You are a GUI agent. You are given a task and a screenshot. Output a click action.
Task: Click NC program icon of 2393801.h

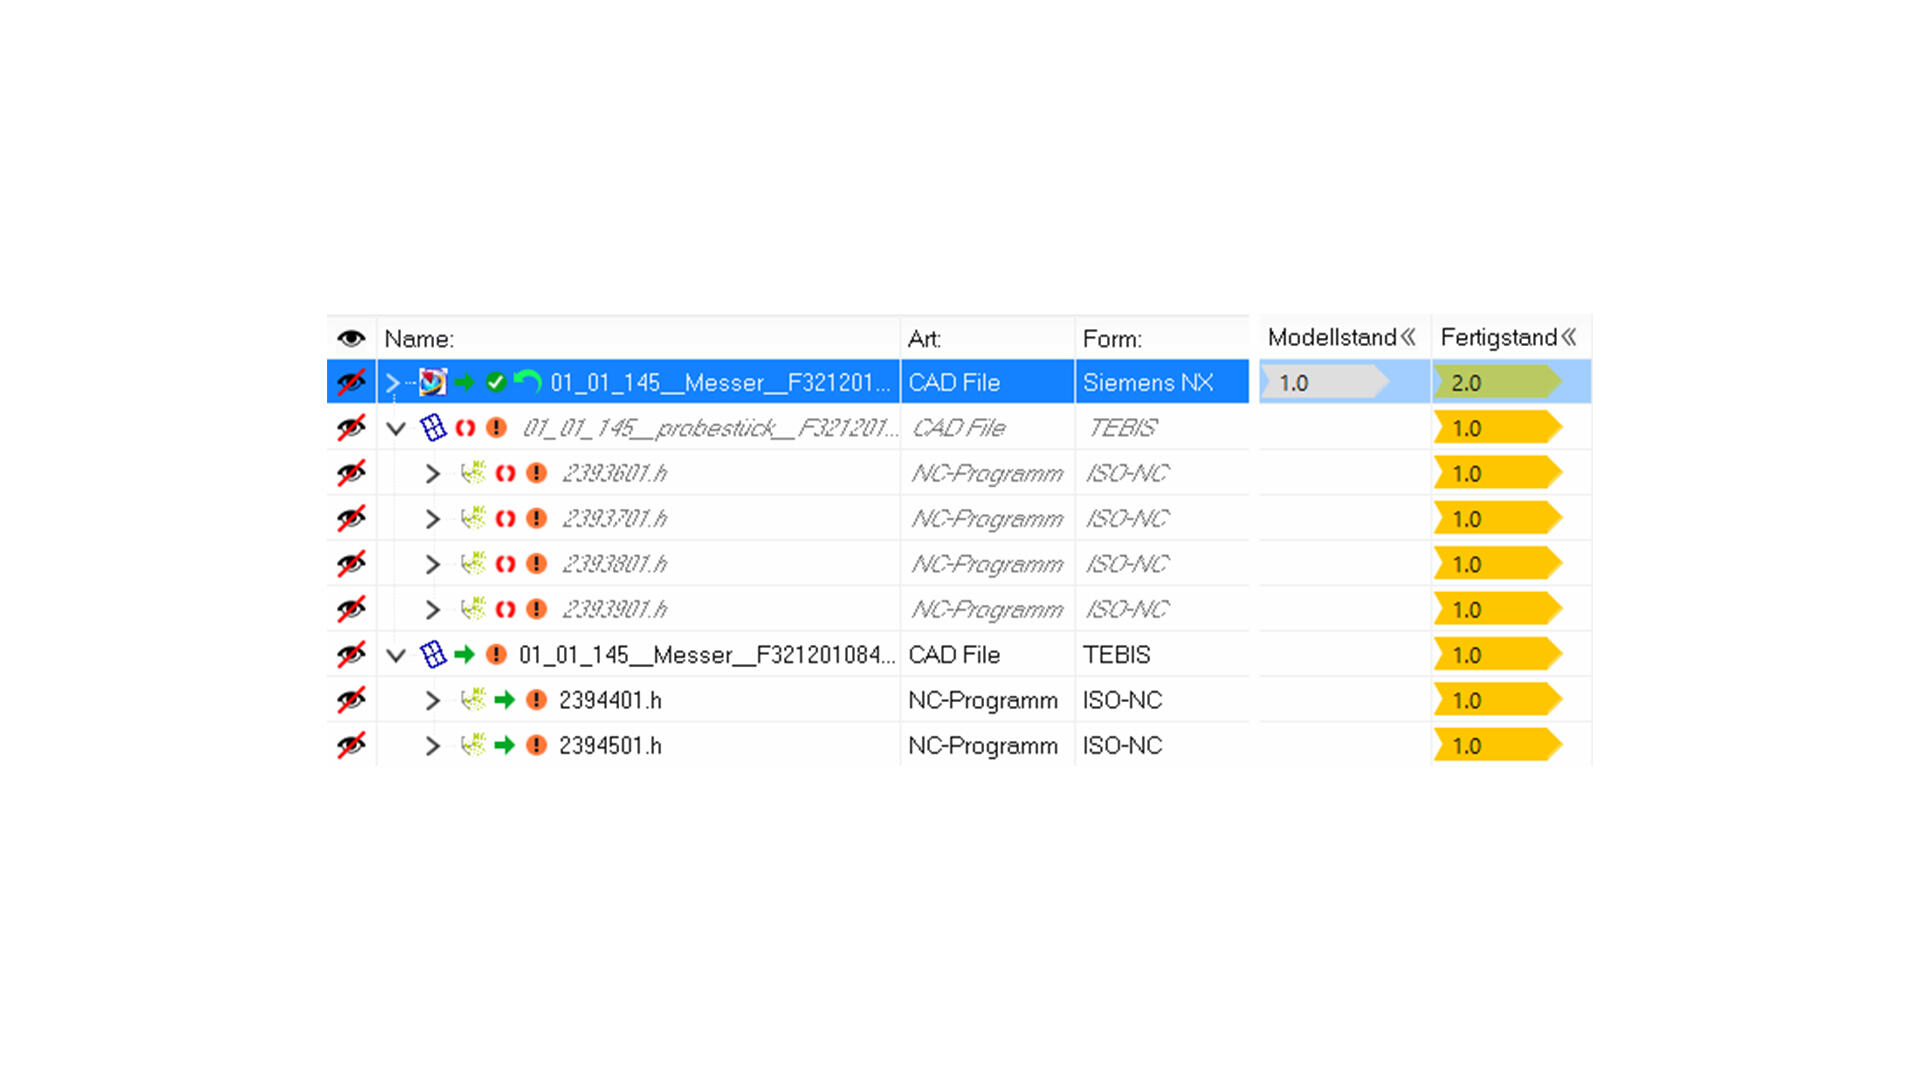tap(473, 563)
